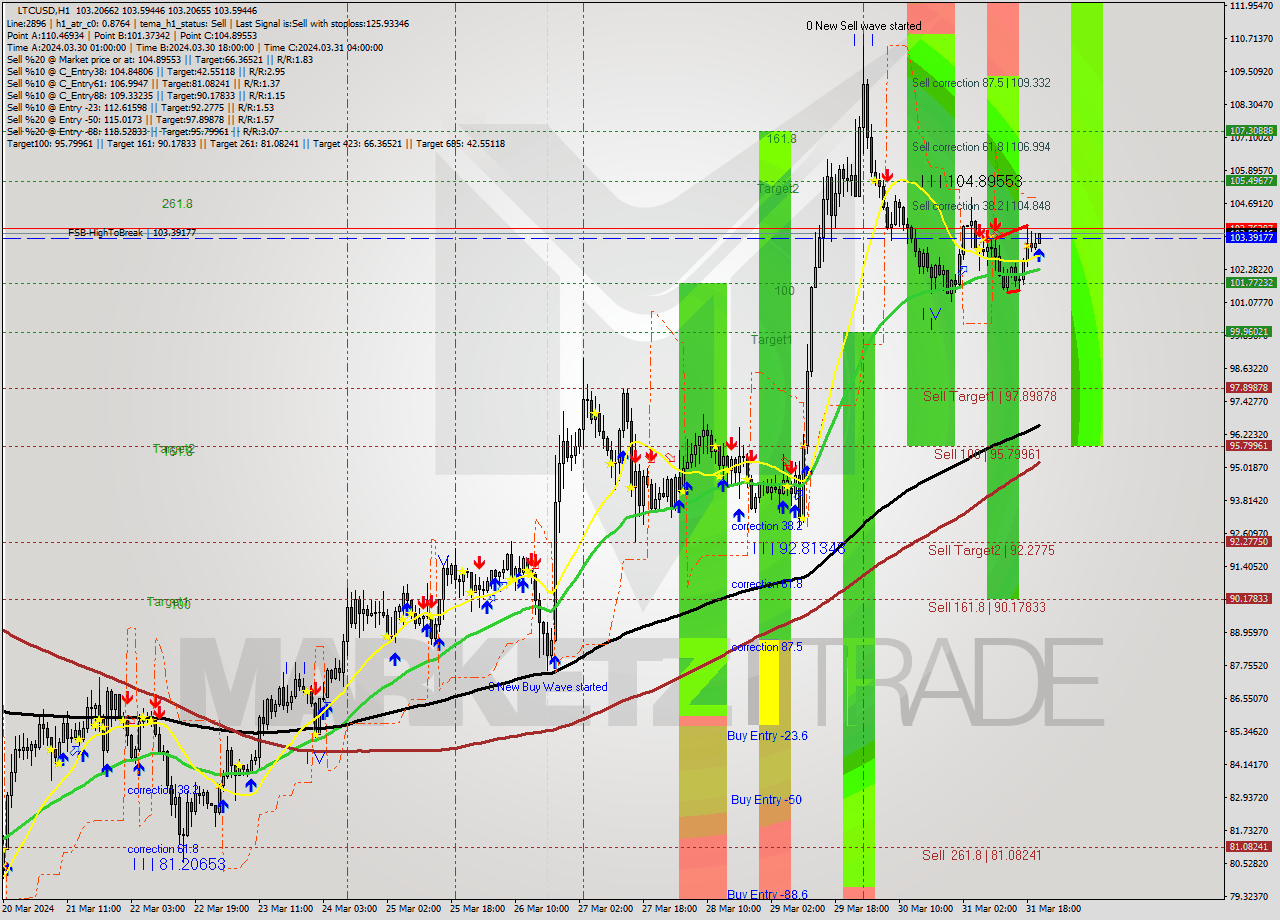The image size is (1280, 920).
Task: Click the '31 Mar 18:00' time axis label
Action: tap(1052, 909)
